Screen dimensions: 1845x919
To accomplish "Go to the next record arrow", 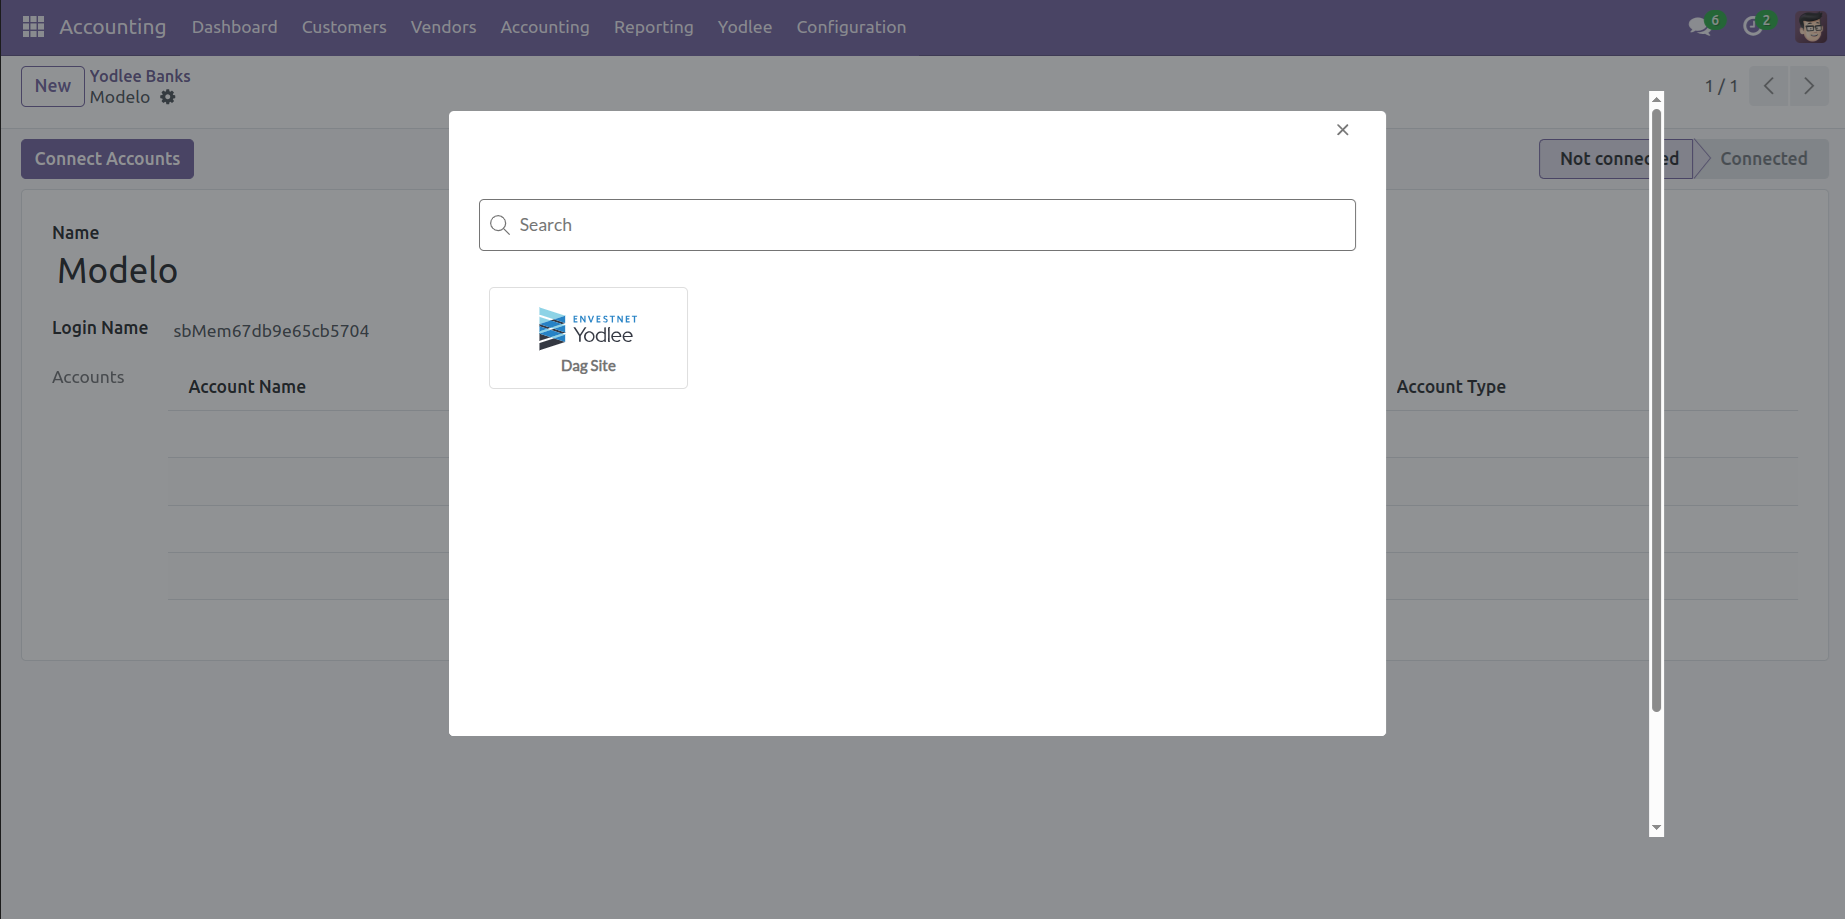I will pyautogui.click(x=1808, y=86).
